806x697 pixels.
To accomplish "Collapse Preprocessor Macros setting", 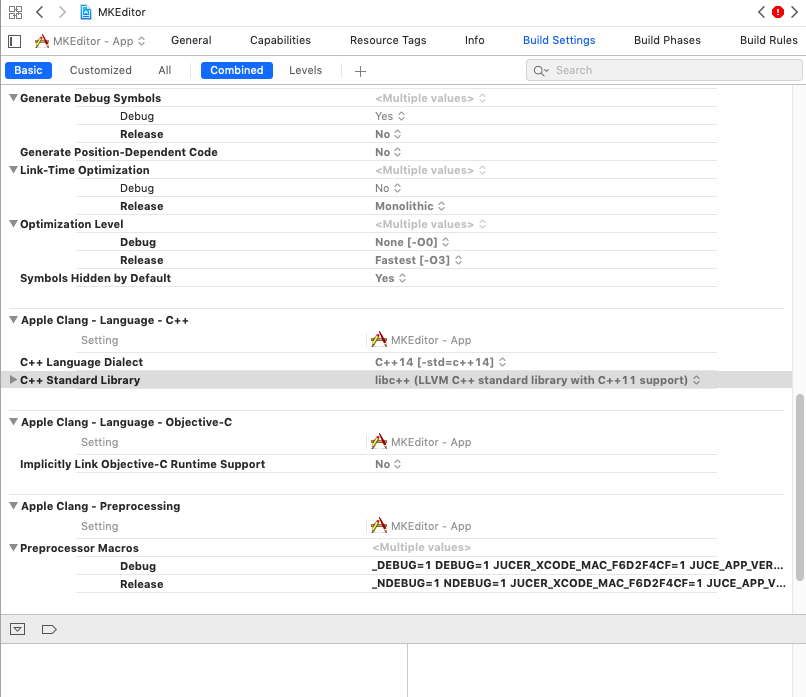I will pos(13,548).
